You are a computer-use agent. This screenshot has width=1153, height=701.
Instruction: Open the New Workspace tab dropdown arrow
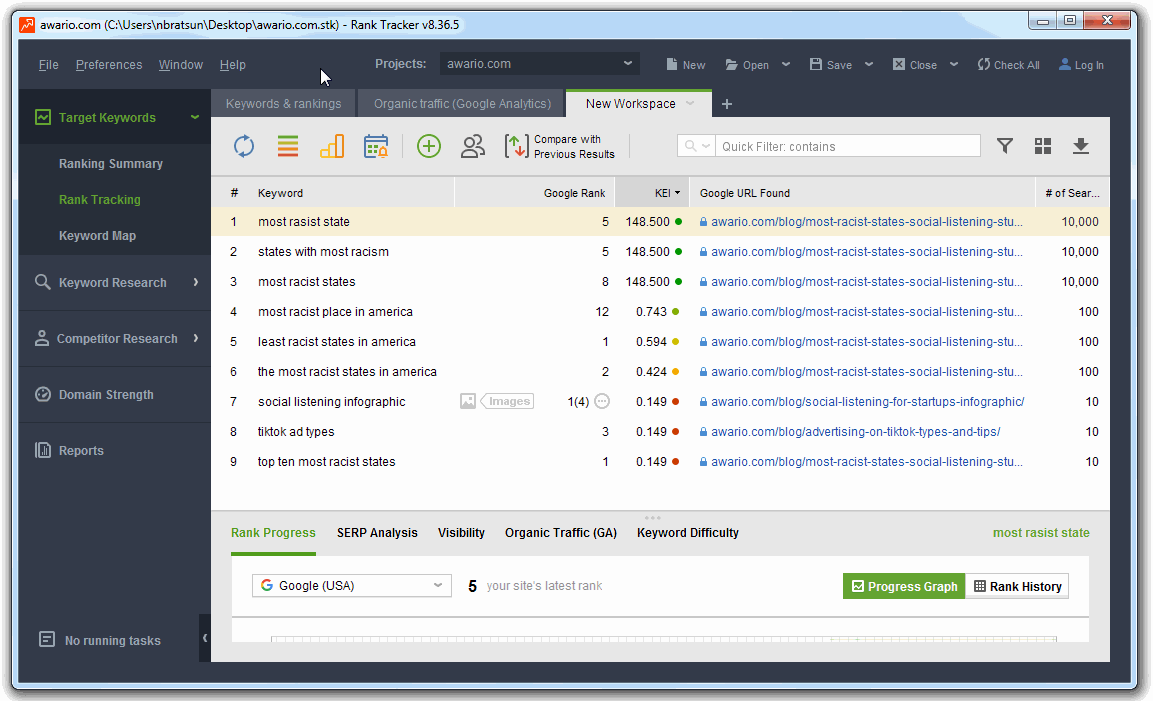pos(690,103)
